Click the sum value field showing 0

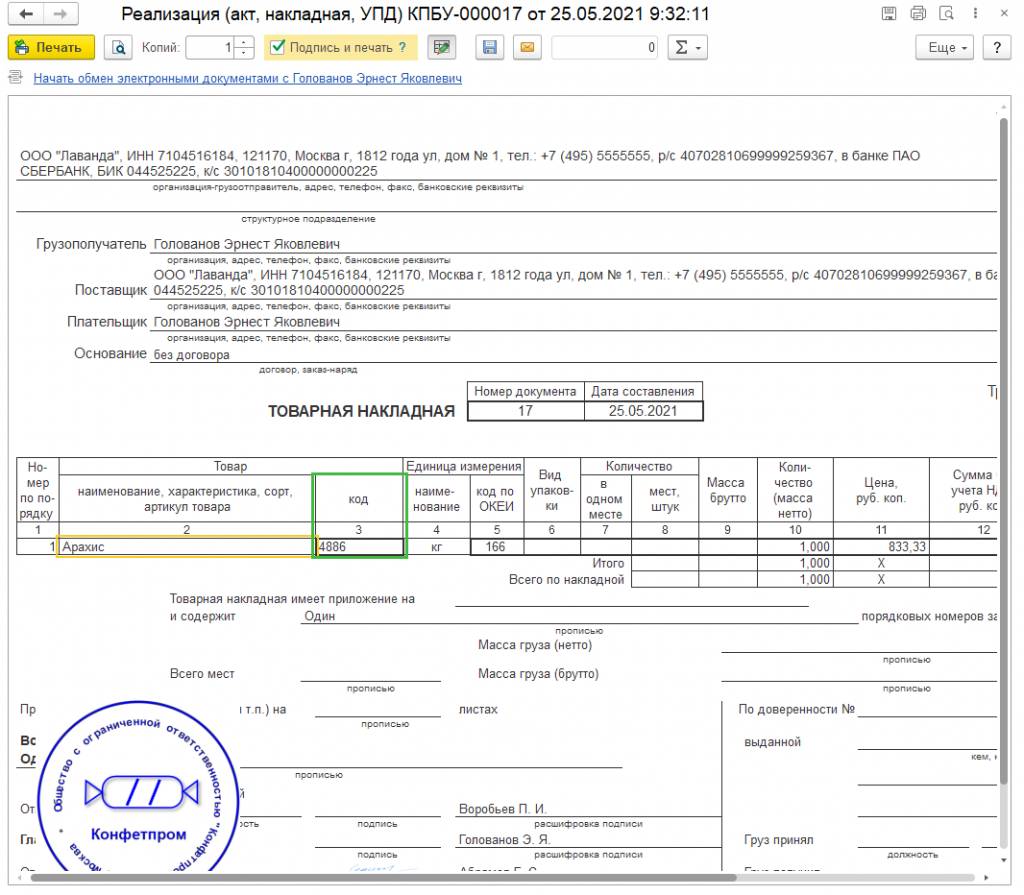click(605, 48)
